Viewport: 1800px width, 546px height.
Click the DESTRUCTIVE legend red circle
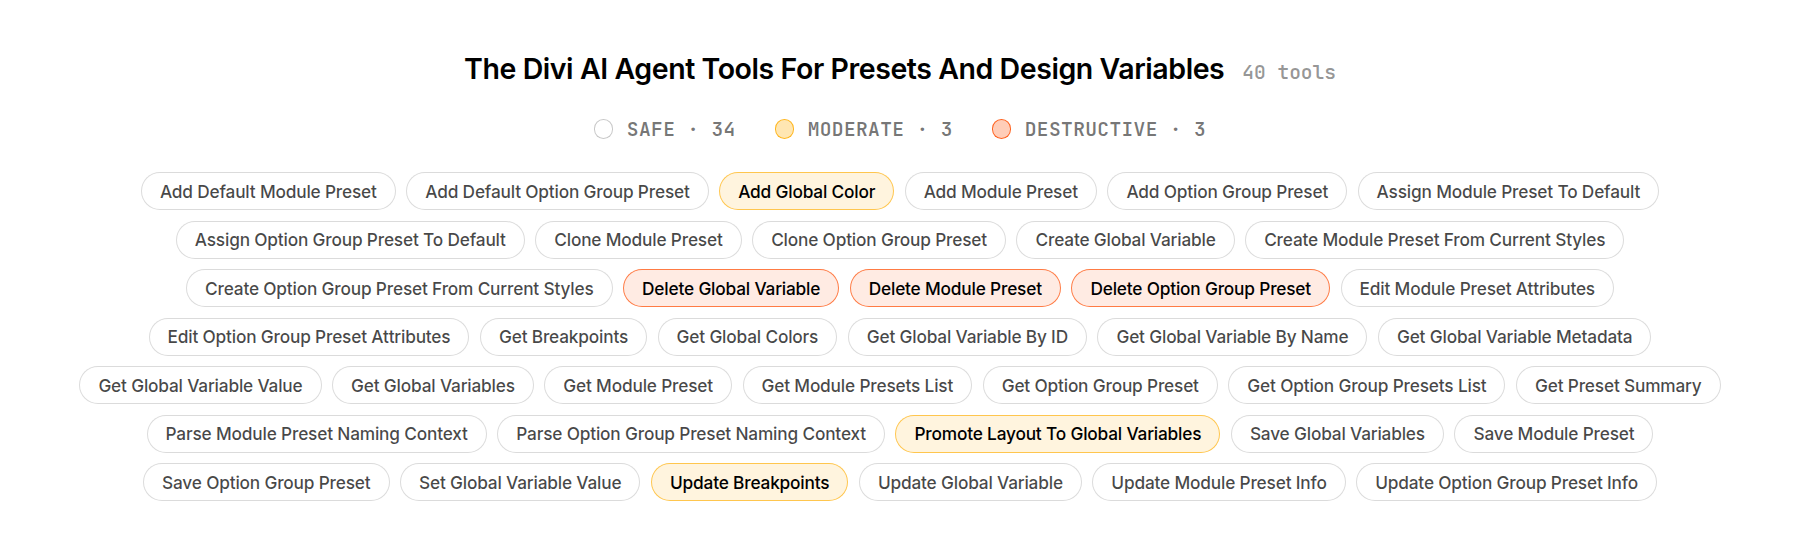[x=1001, y=129]
